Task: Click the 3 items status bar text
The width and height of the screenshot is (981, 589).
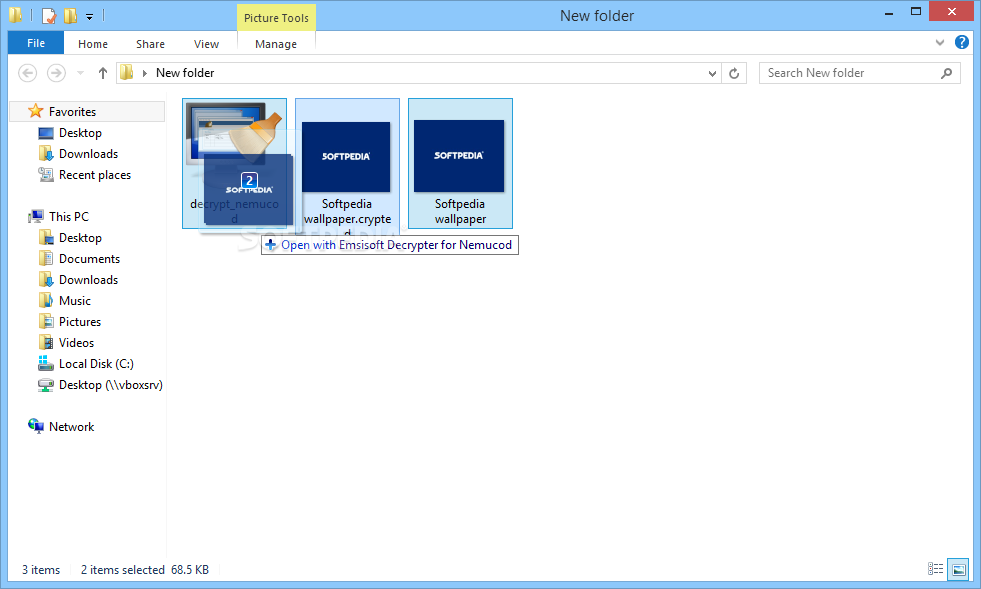Action: click(x=41, y=570)
